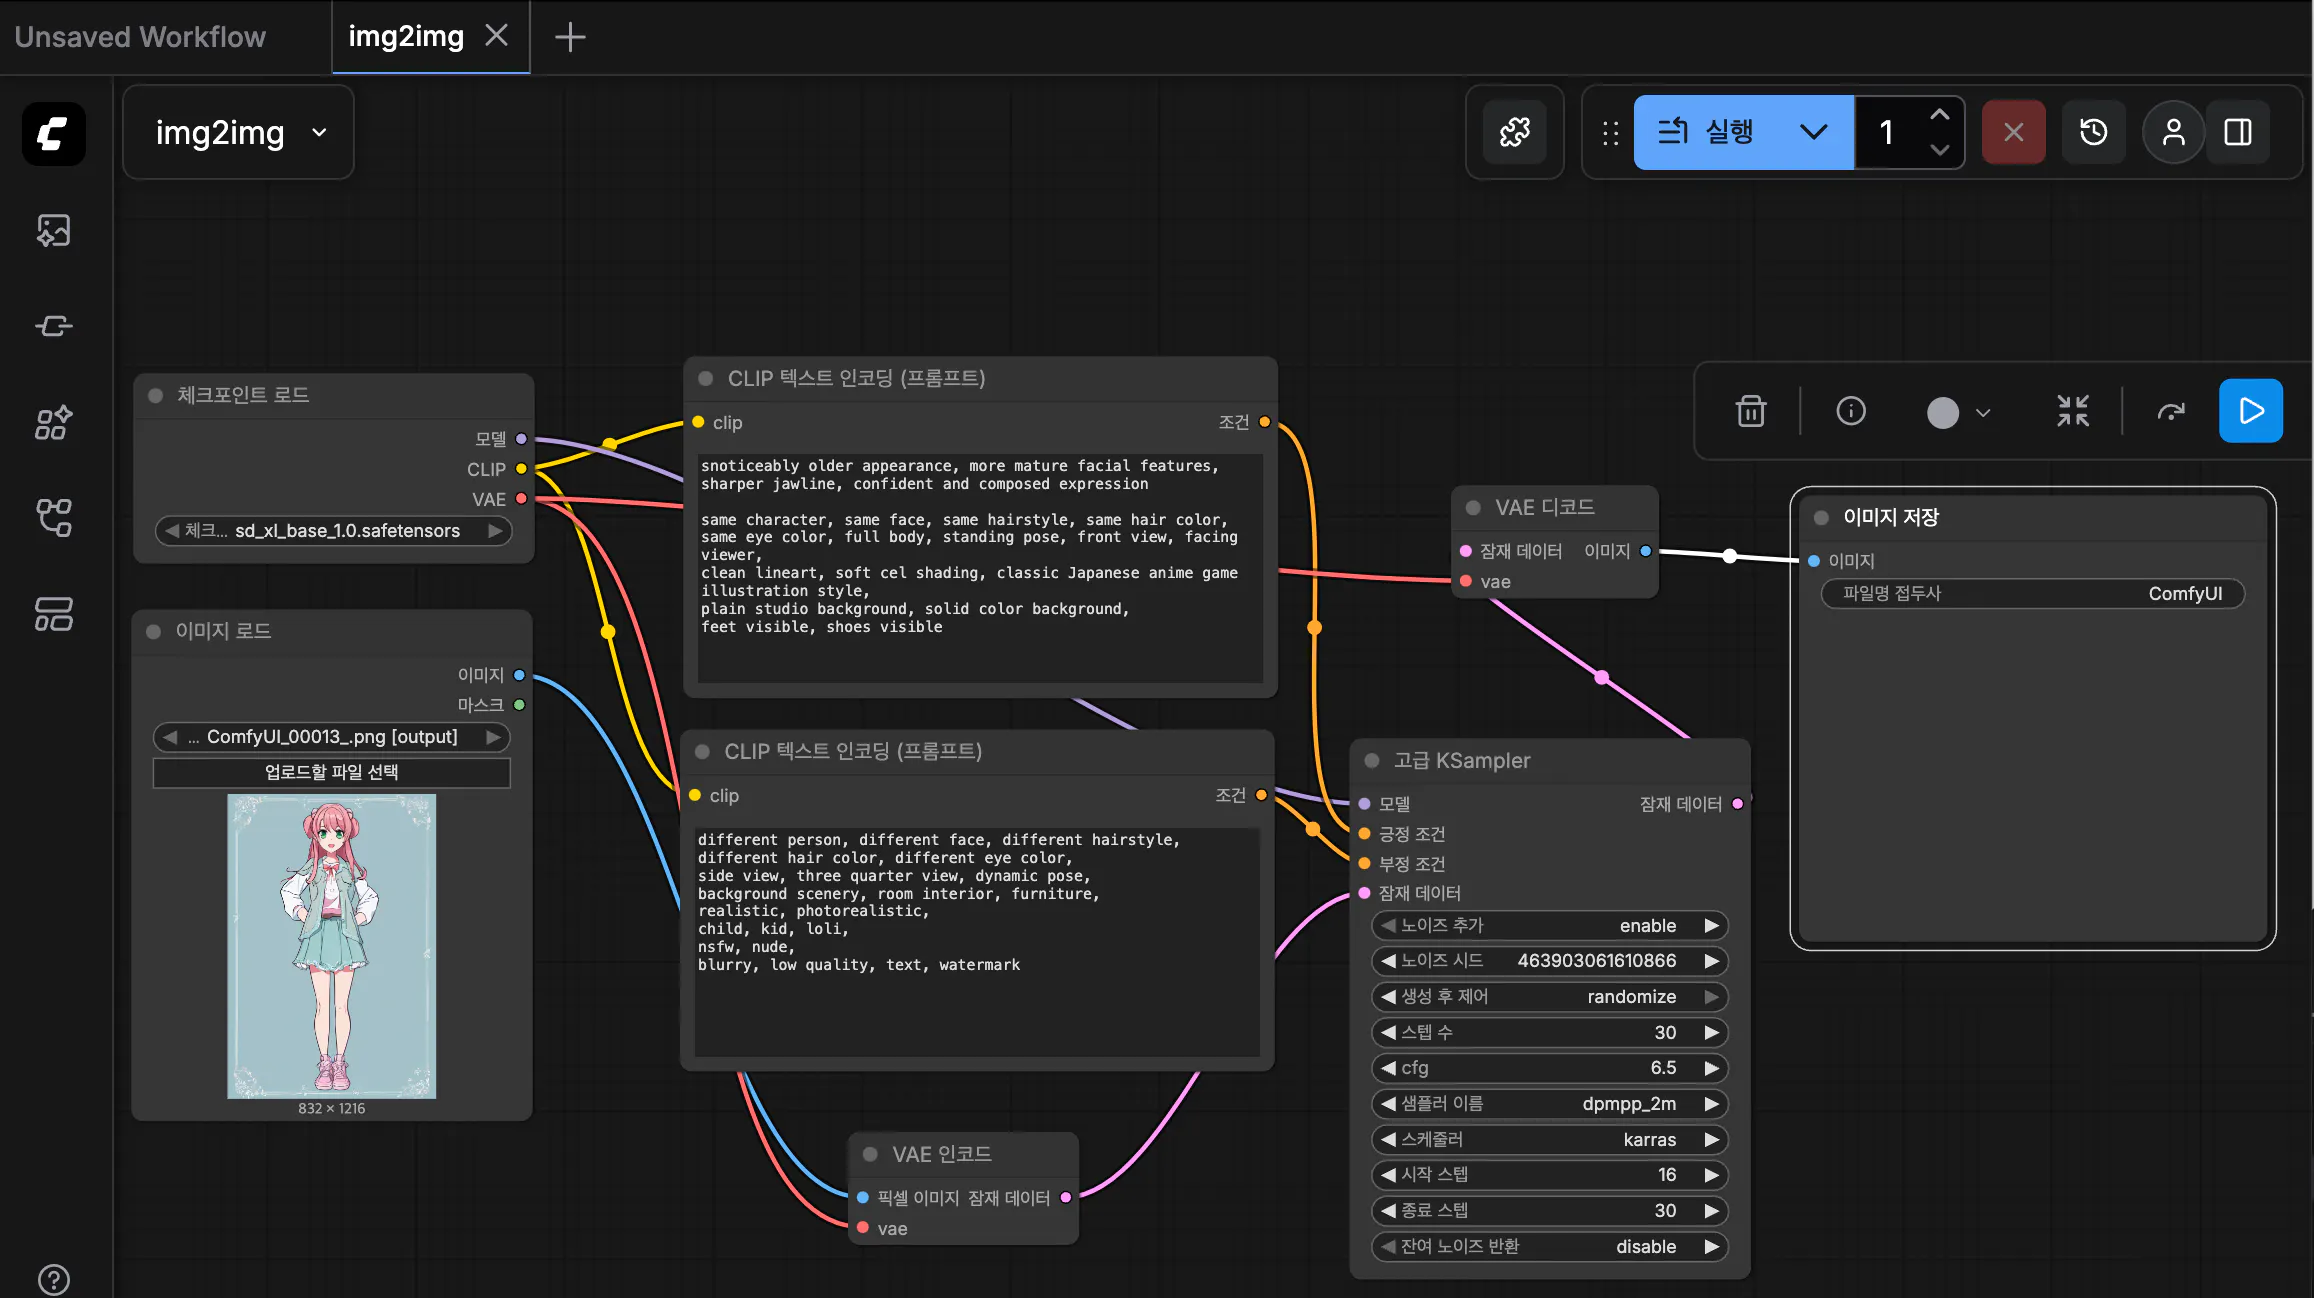
Task: Click the 실행 run button
Action: pos(1710,132)
